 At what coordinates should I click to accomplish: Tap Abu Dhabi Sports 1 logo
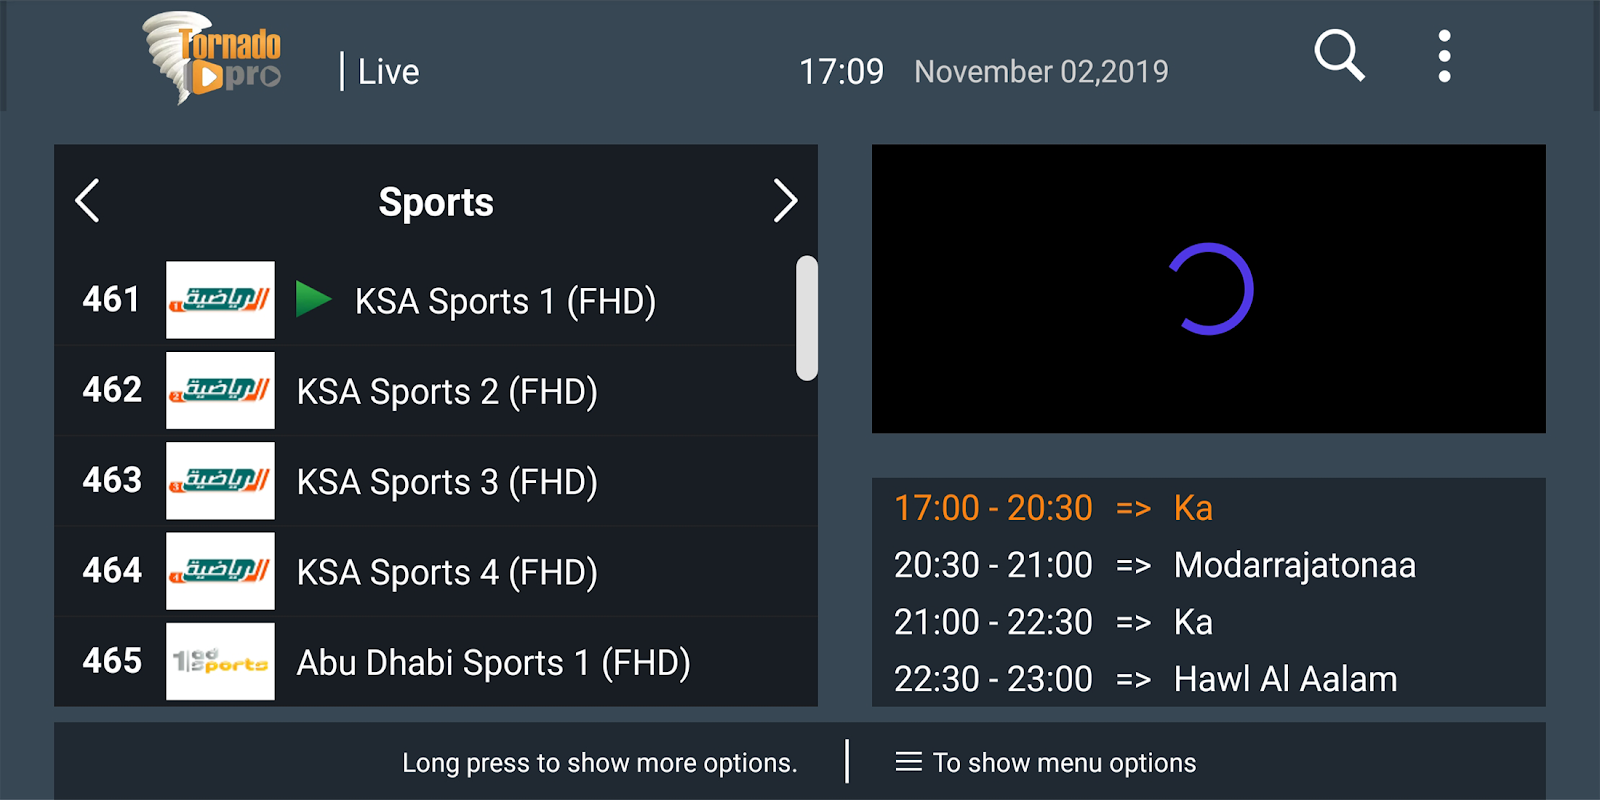(220, 661)
